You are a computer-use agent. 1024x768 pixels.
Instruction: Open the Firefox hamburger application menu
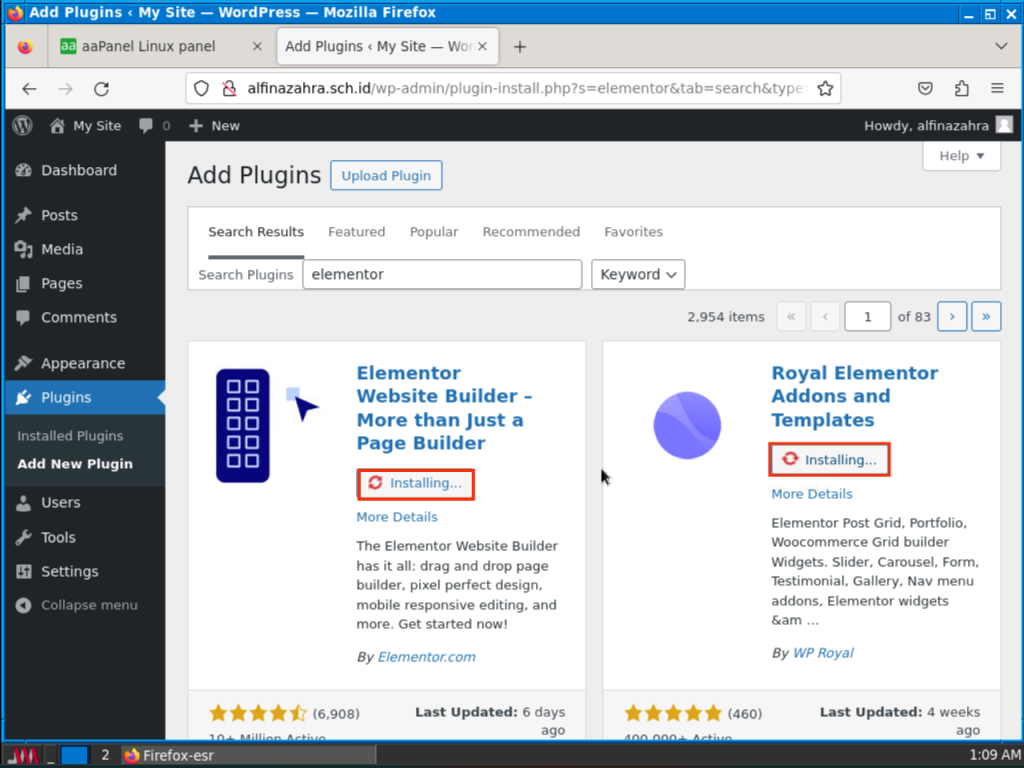[997, 89]
